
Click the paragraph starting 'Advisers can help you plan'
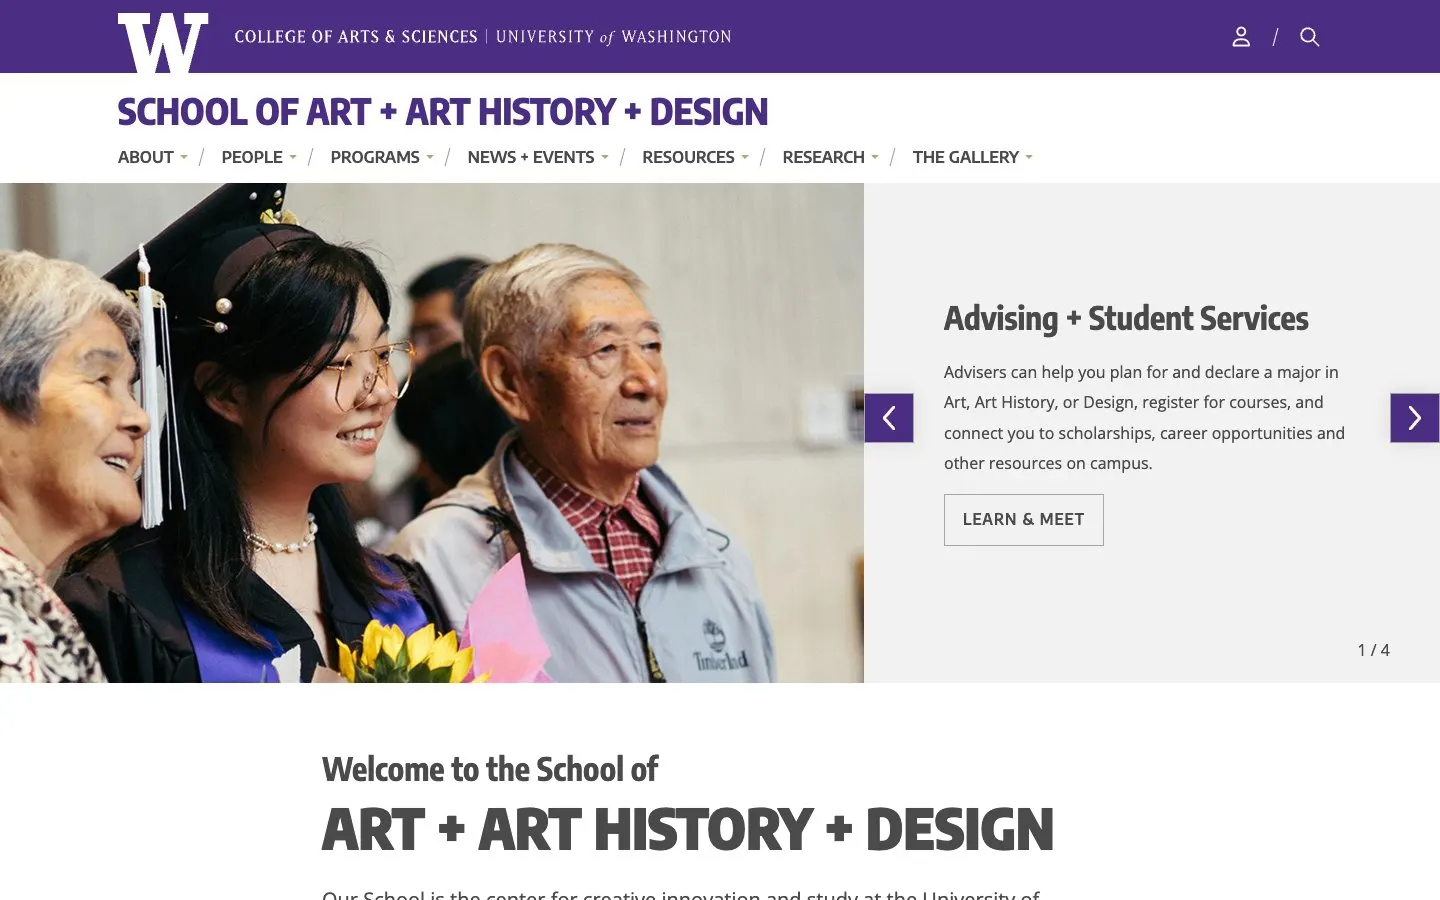coord(1144,417)
